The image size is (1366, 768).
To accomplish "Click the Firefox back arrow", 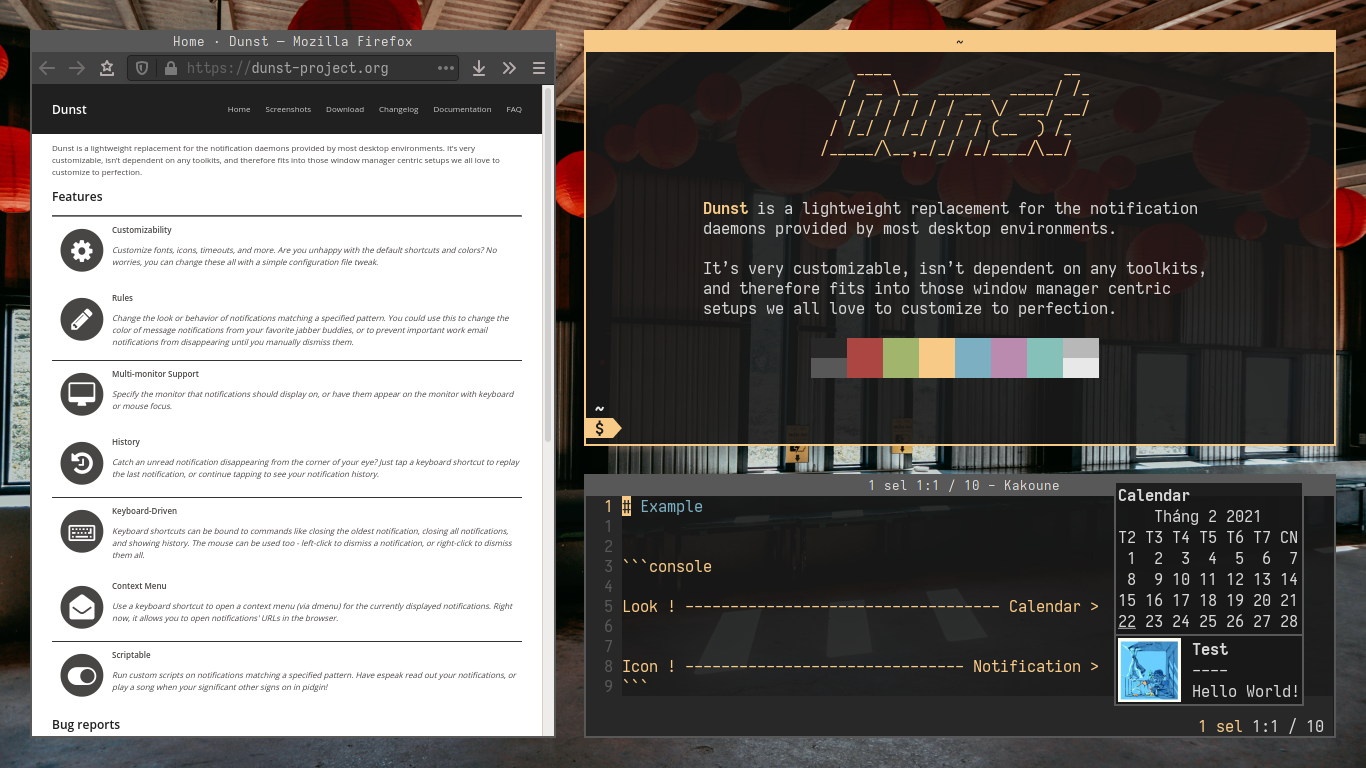I will tap(47, 68).
